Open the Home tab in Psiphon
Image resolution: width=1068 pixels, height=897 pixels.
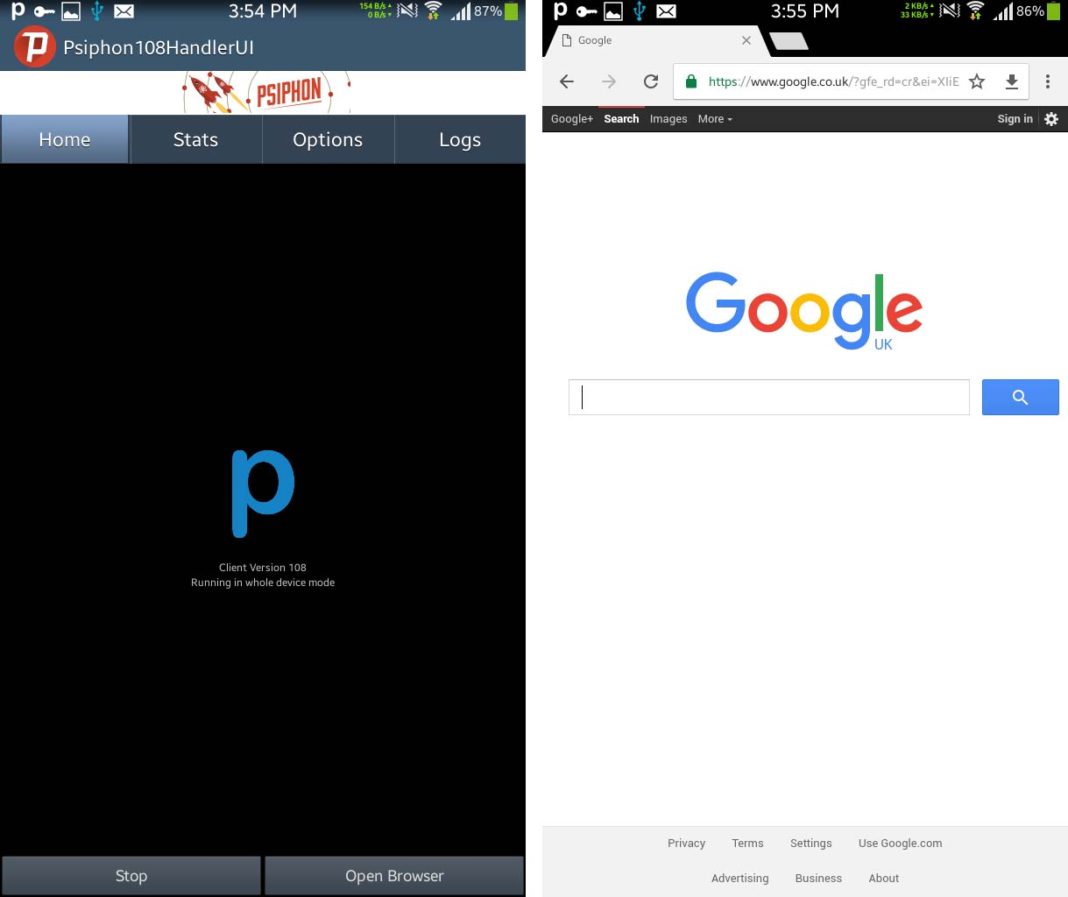(x=65, y=140)
